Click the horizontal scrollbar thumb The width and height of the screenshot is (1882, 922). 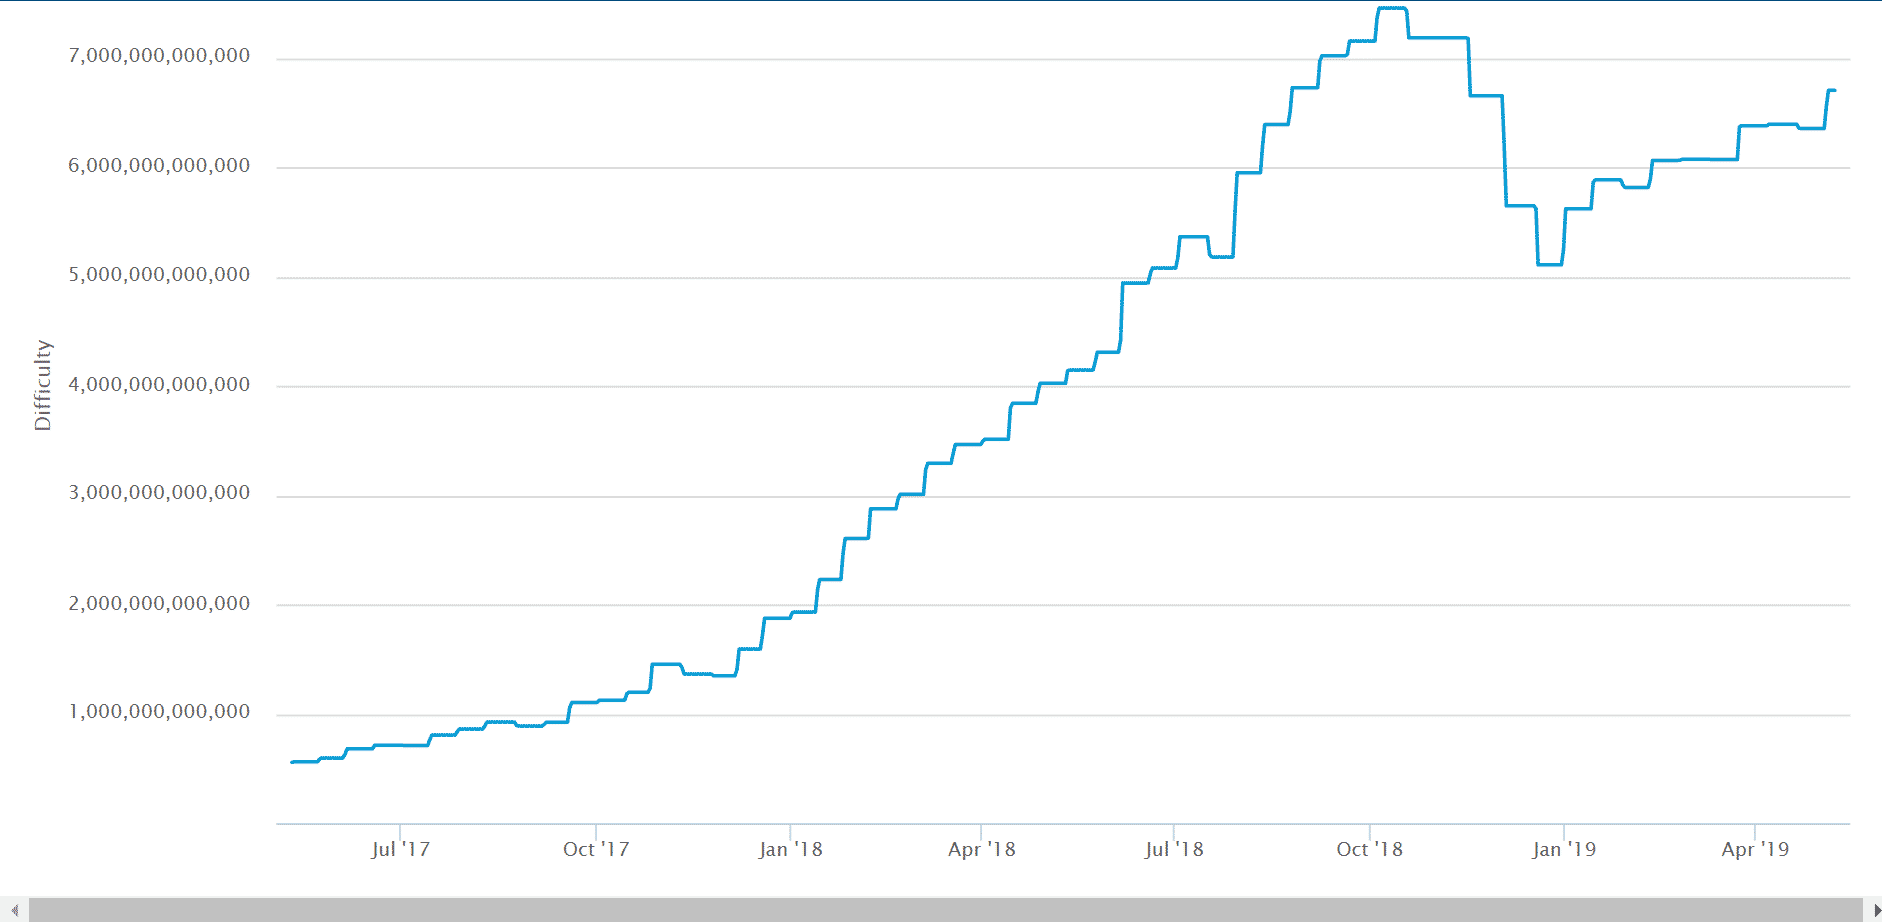946,910
